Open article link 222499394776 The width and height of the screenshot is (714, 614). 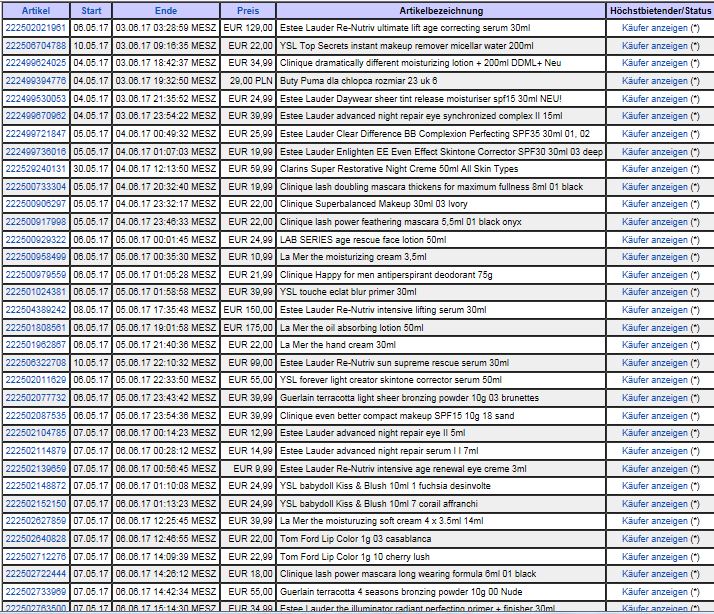pyautogui.click(x=36, y=81)
